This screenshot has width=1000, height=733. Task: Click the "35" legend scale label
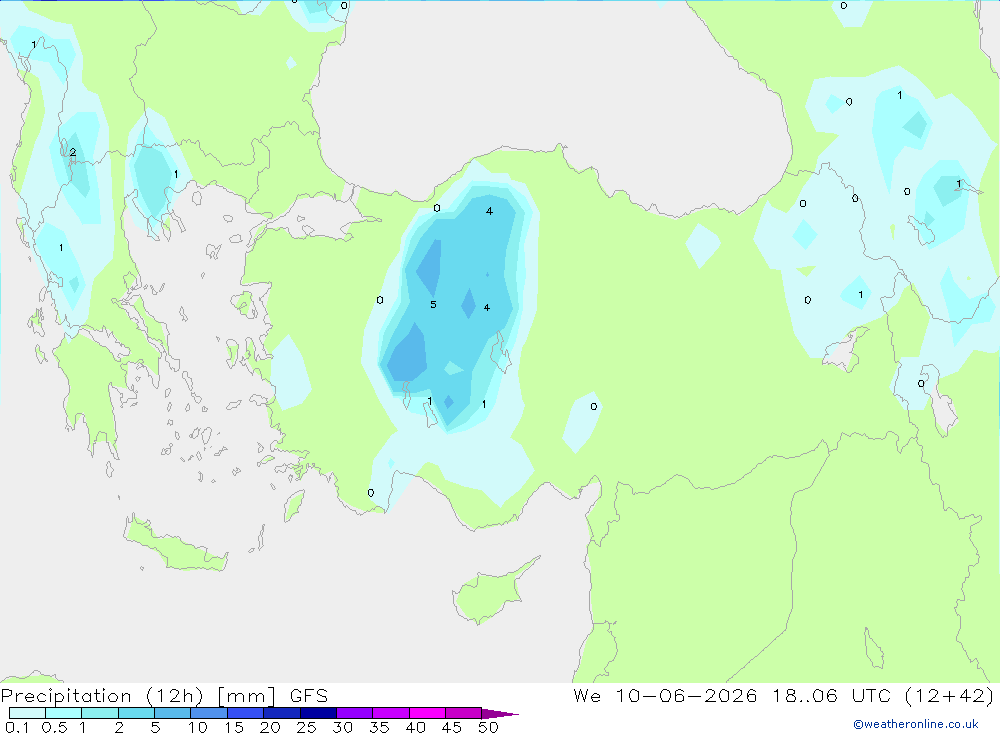pyautogui.click(x=379, y=727)
